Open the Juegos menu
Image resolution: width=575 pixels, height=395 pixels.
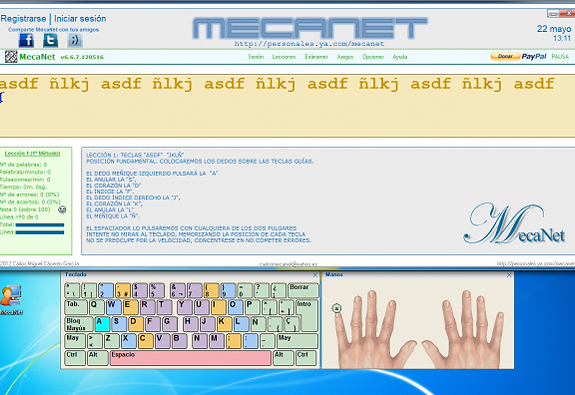[345, 57]
